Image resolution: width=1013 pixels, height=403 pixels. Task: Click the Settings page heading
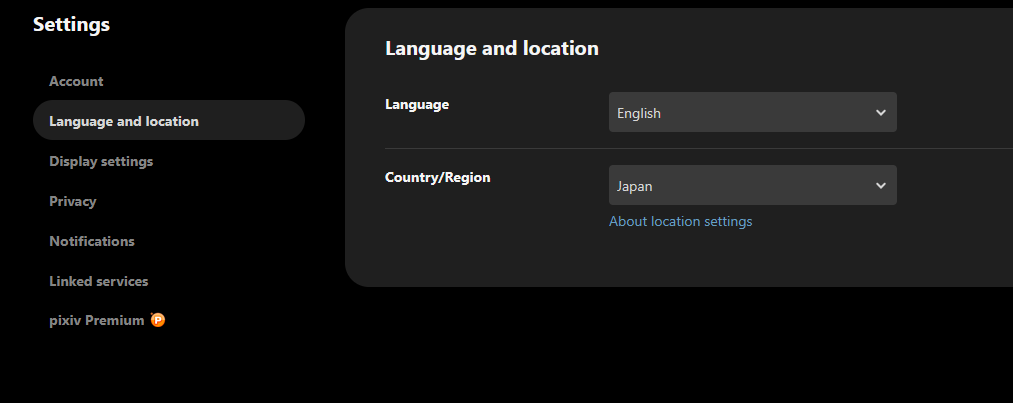(71, 25)
